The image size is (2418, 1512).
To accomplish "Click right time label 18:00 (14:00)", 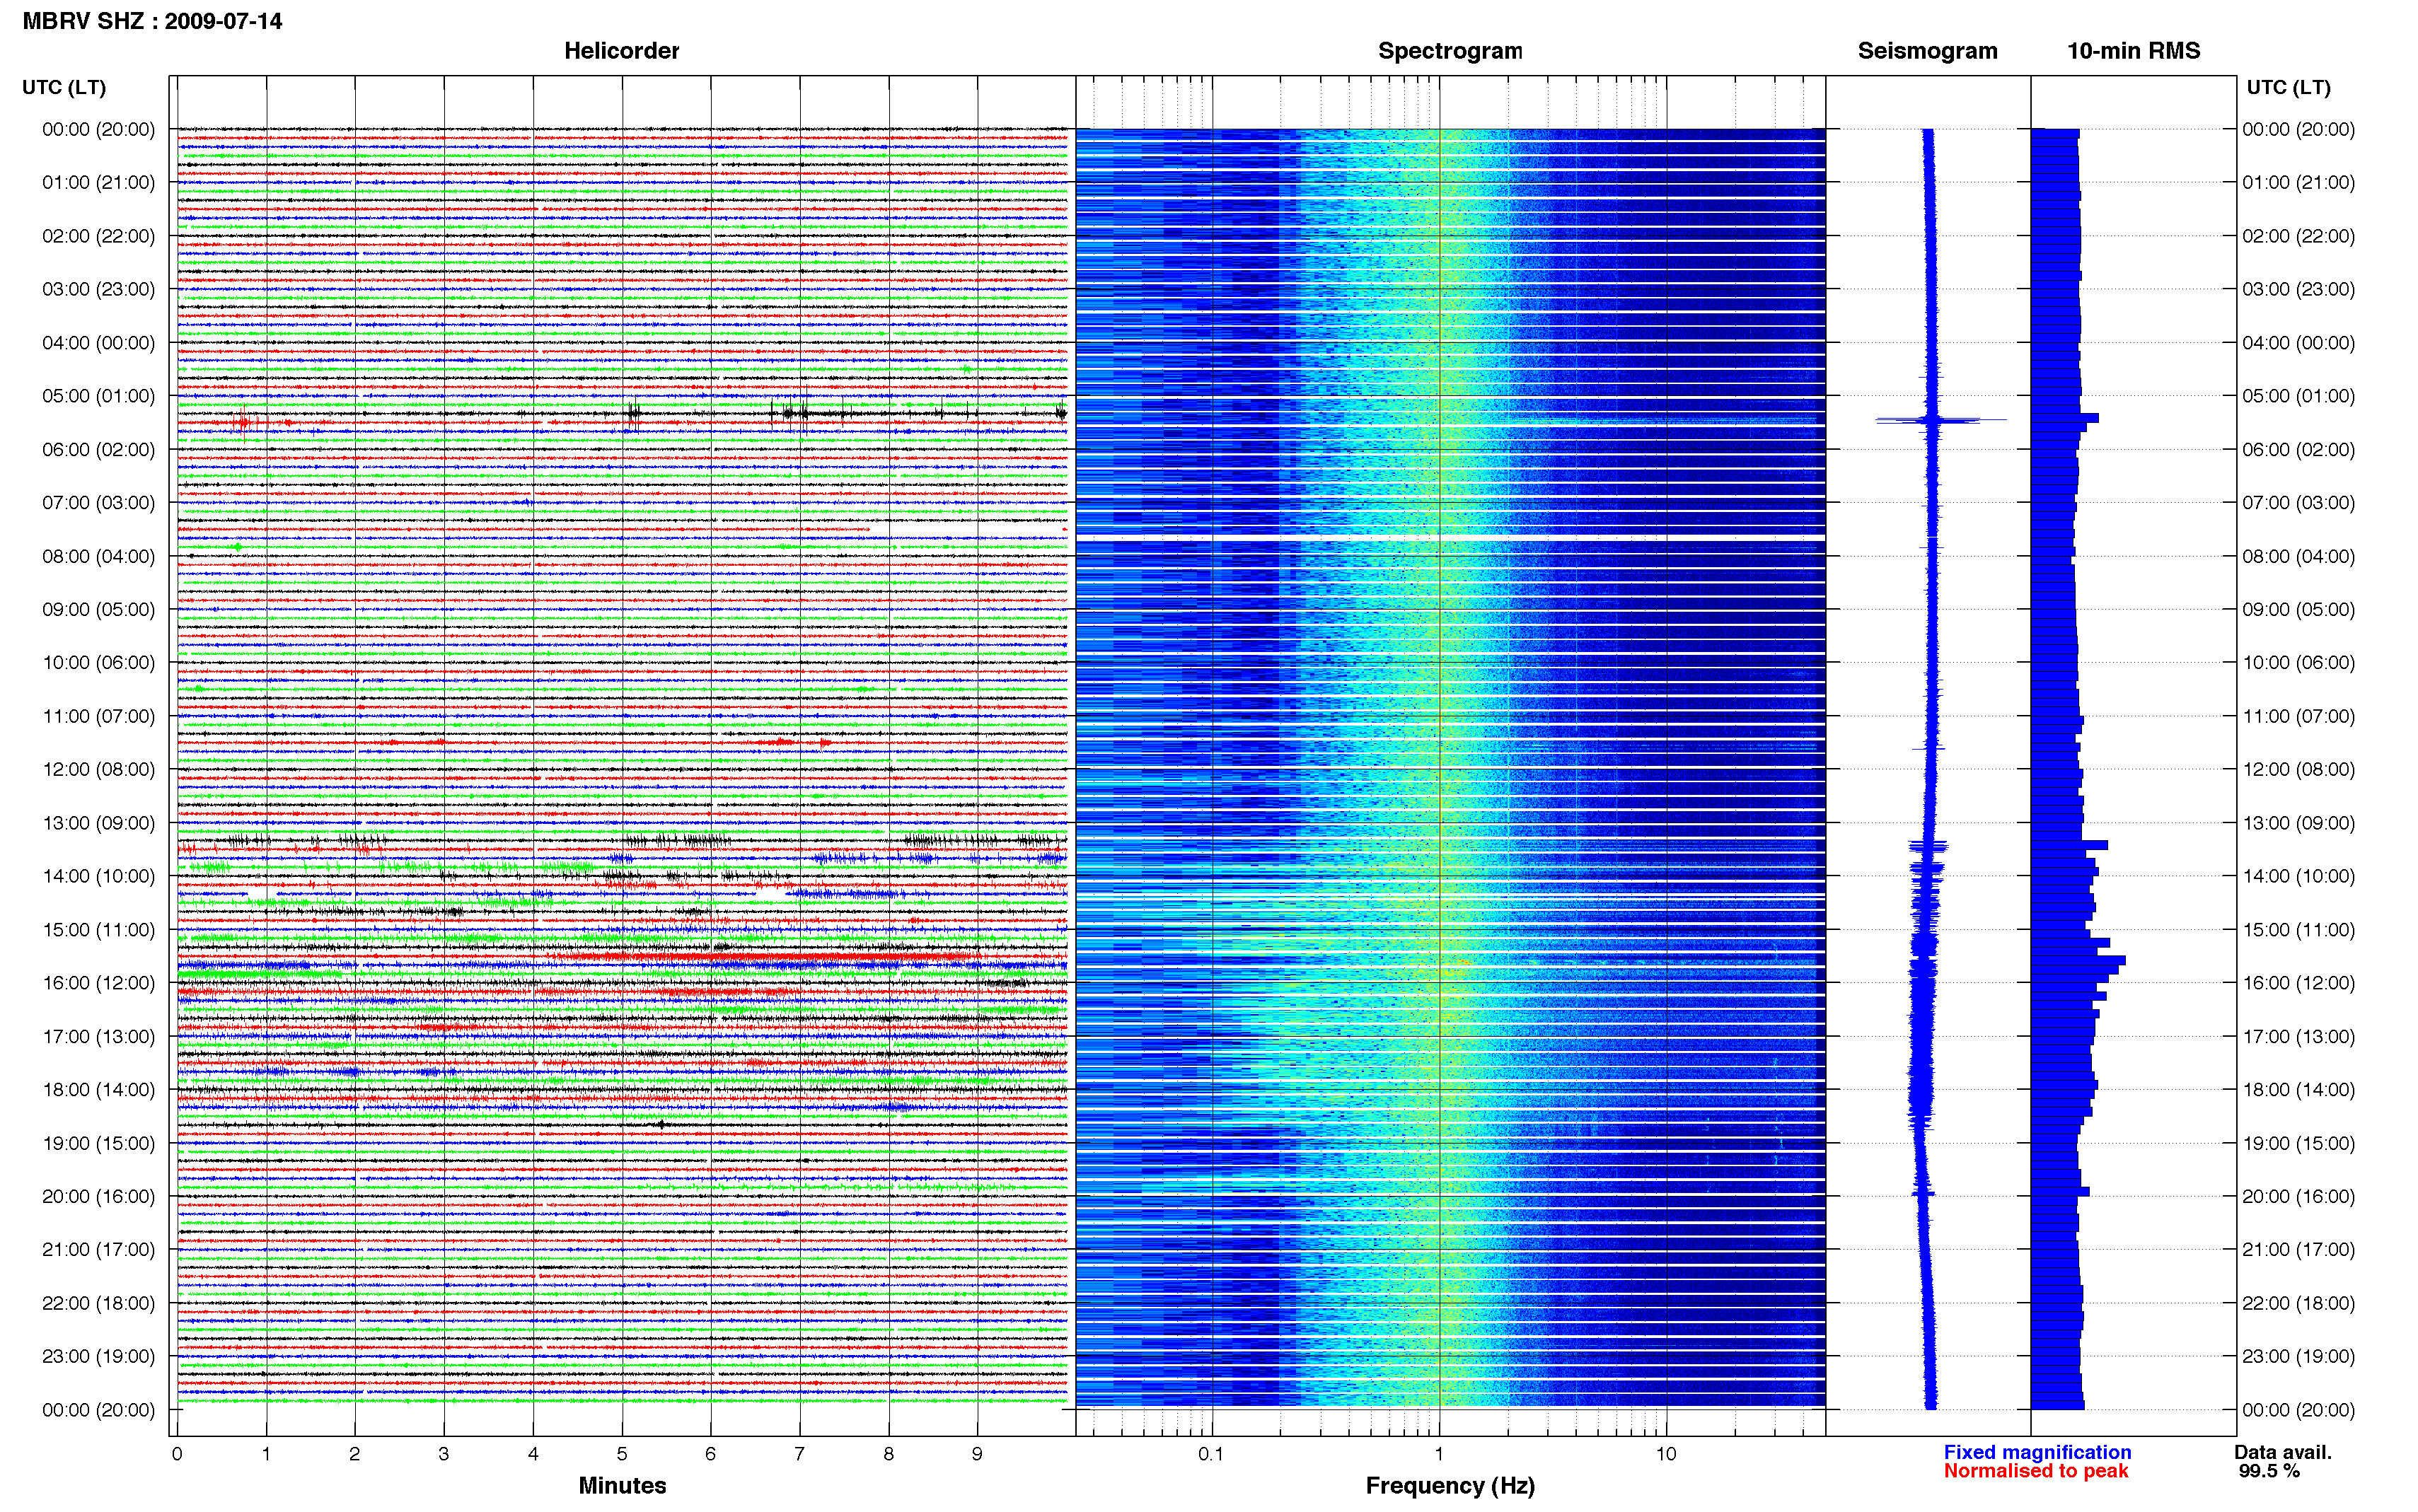I will click(x=2298, y=1090).
